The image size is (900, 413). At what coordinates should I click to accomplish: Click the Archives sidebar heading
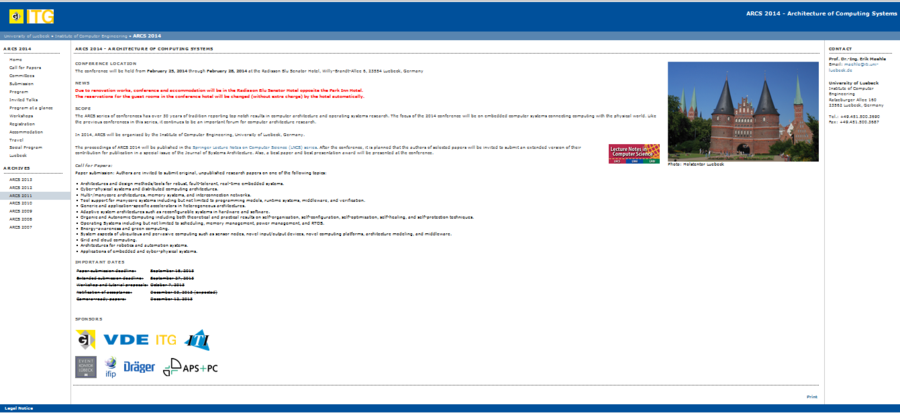[17, 168]
